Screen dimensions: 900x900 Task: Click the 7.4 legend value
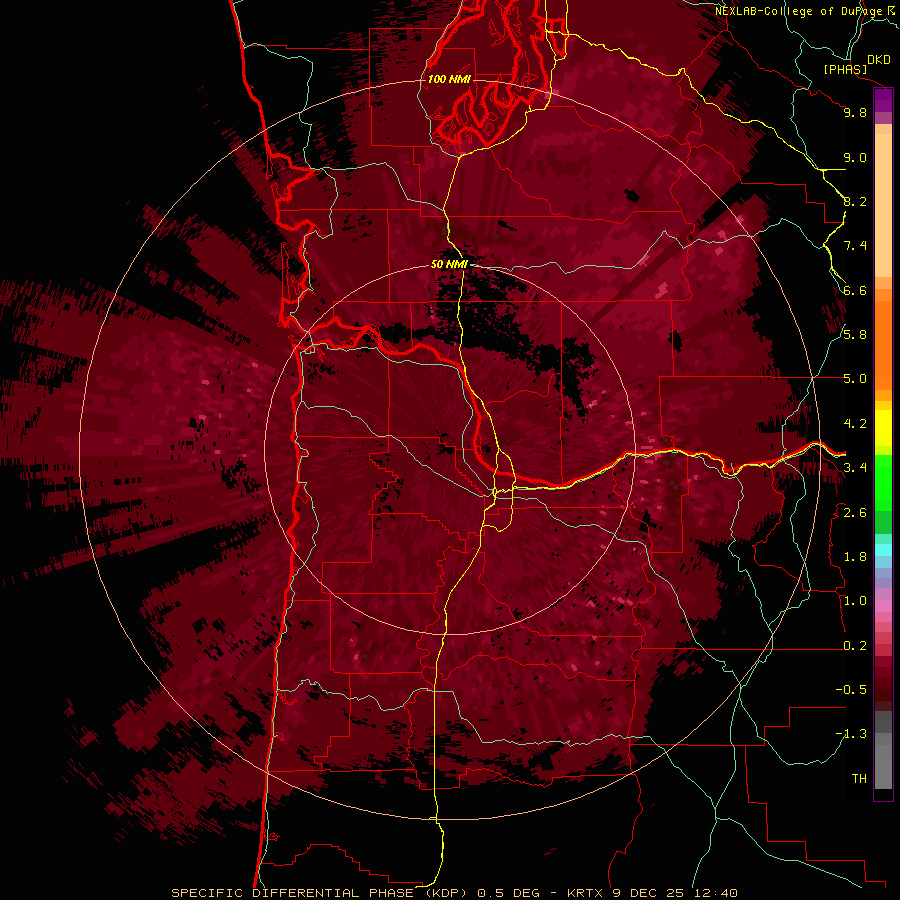[855, 246]
